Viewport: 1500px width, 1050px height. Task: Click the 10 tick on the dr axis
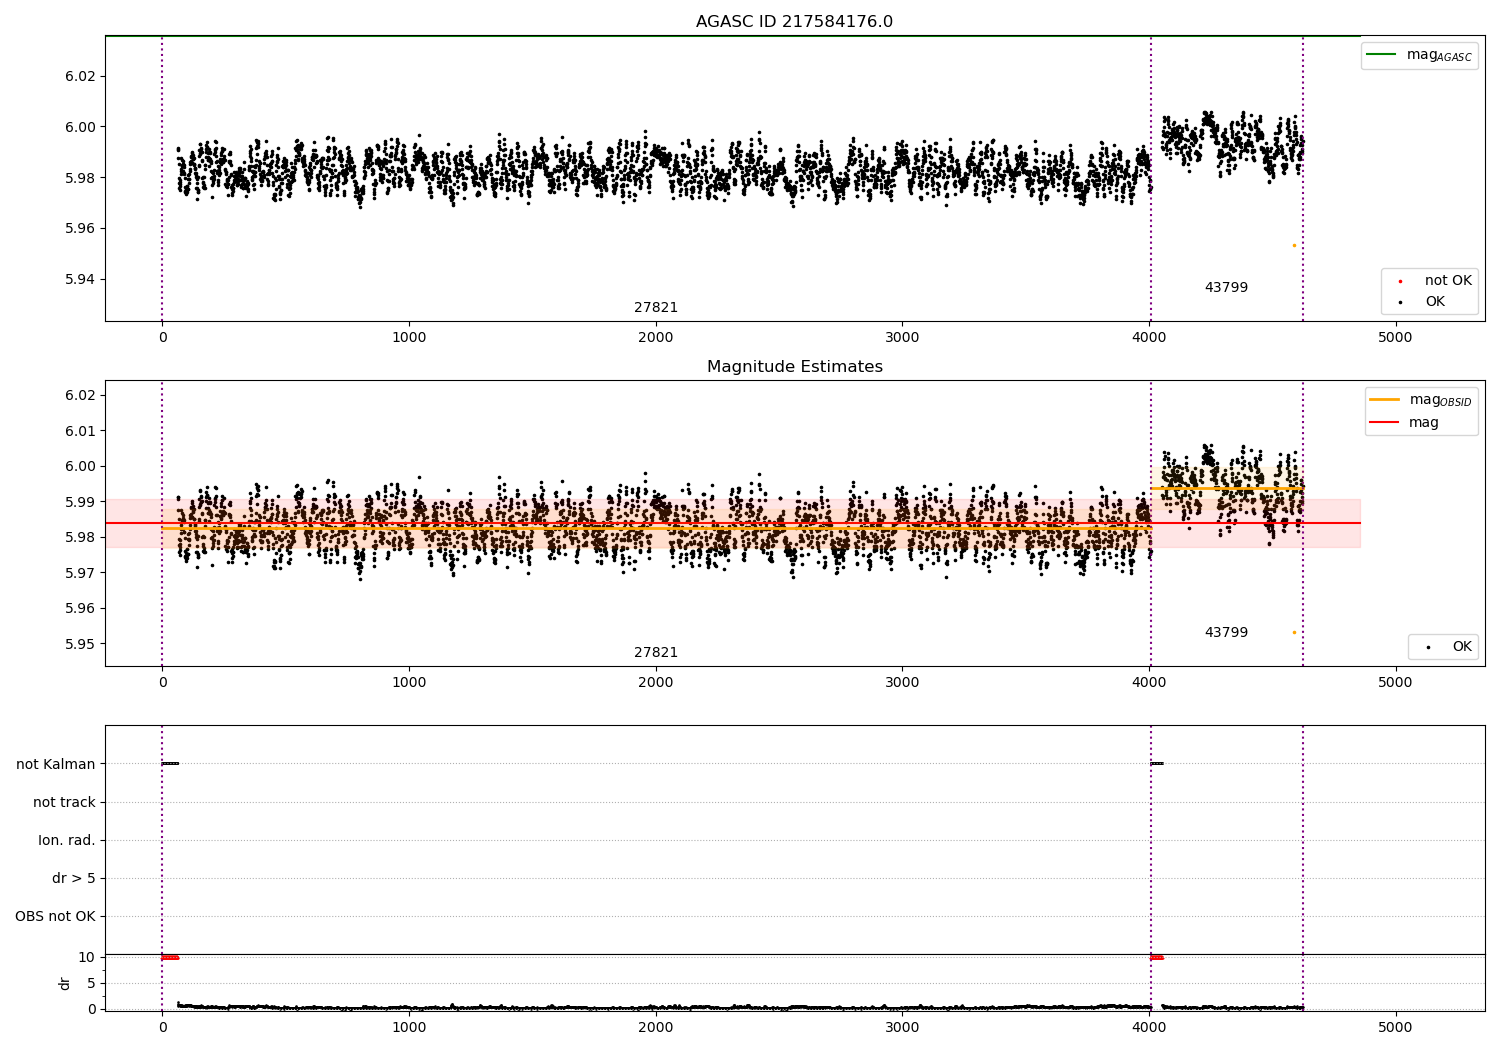point(87,957)
